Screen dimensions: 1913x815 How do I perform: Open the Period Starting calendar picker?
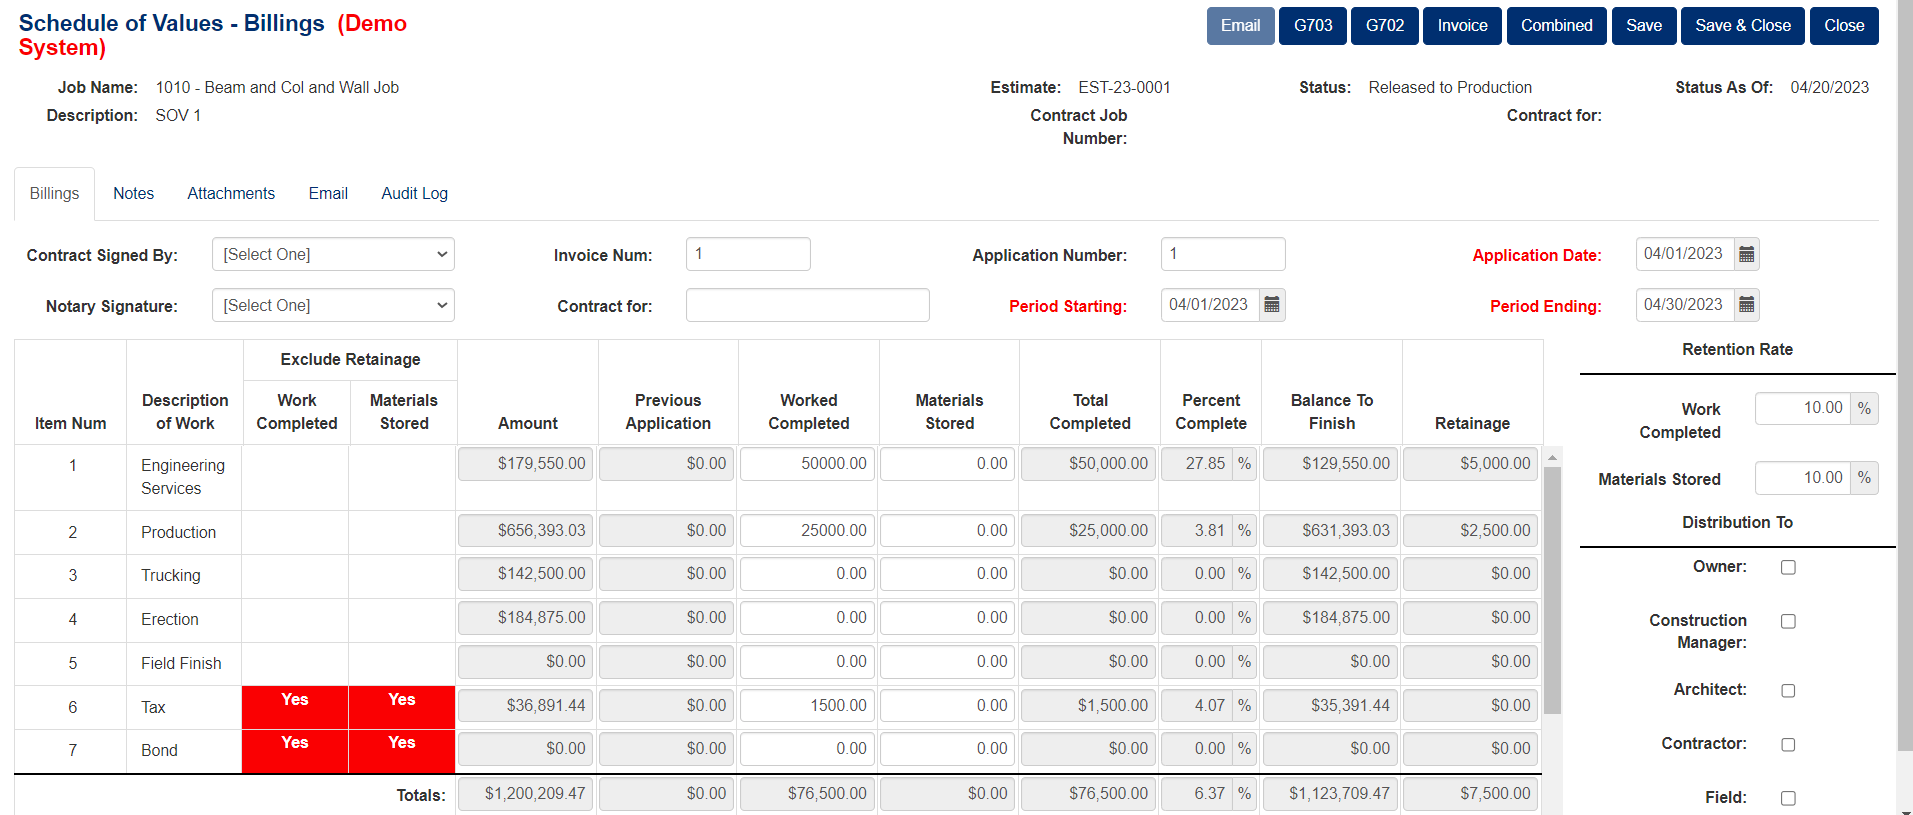1272,305
